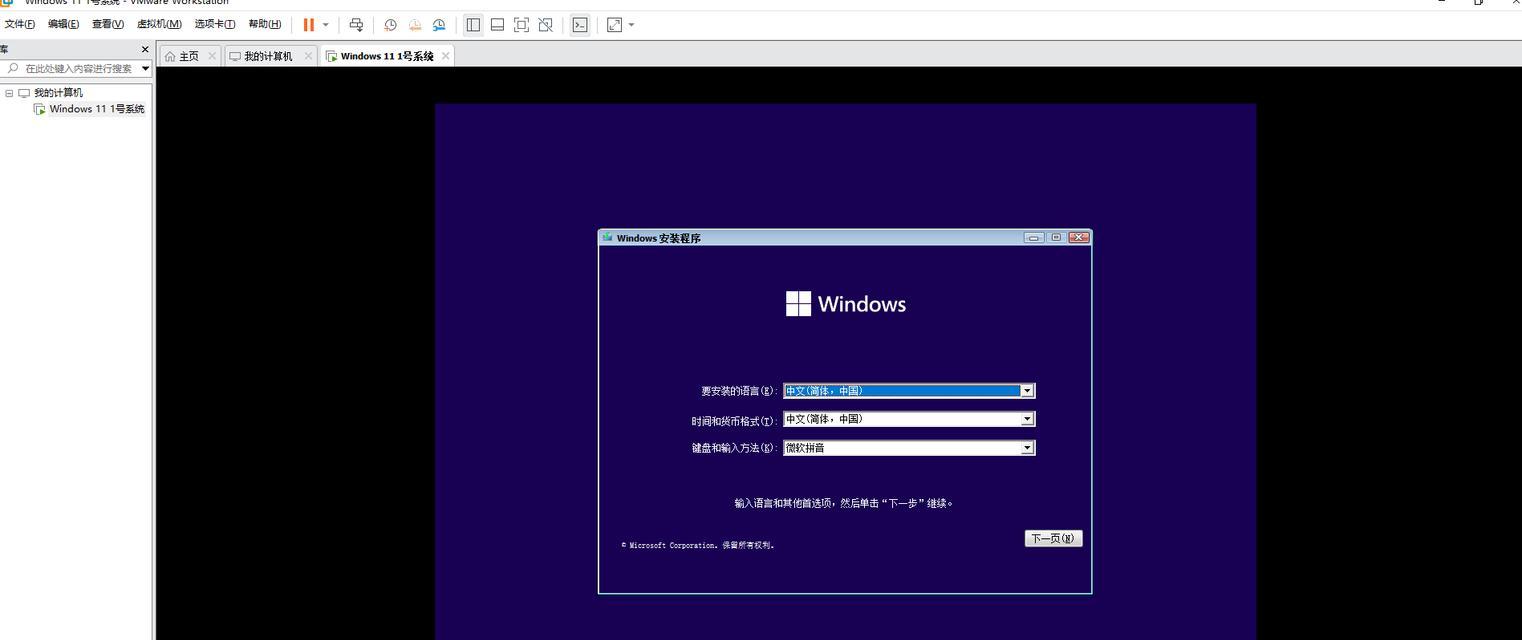This screenshot has height=640, width=1522.
Task: Open the 查看(V) menu
Action: click(108, 24)
